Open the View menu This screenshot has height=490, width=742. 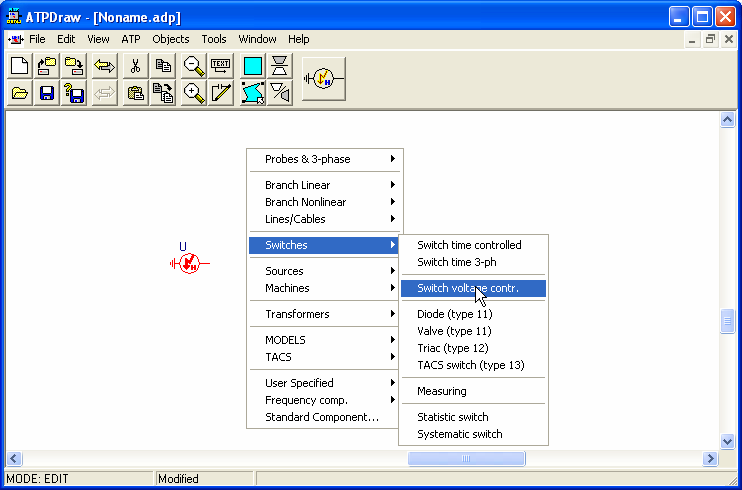tap(98, 39)
